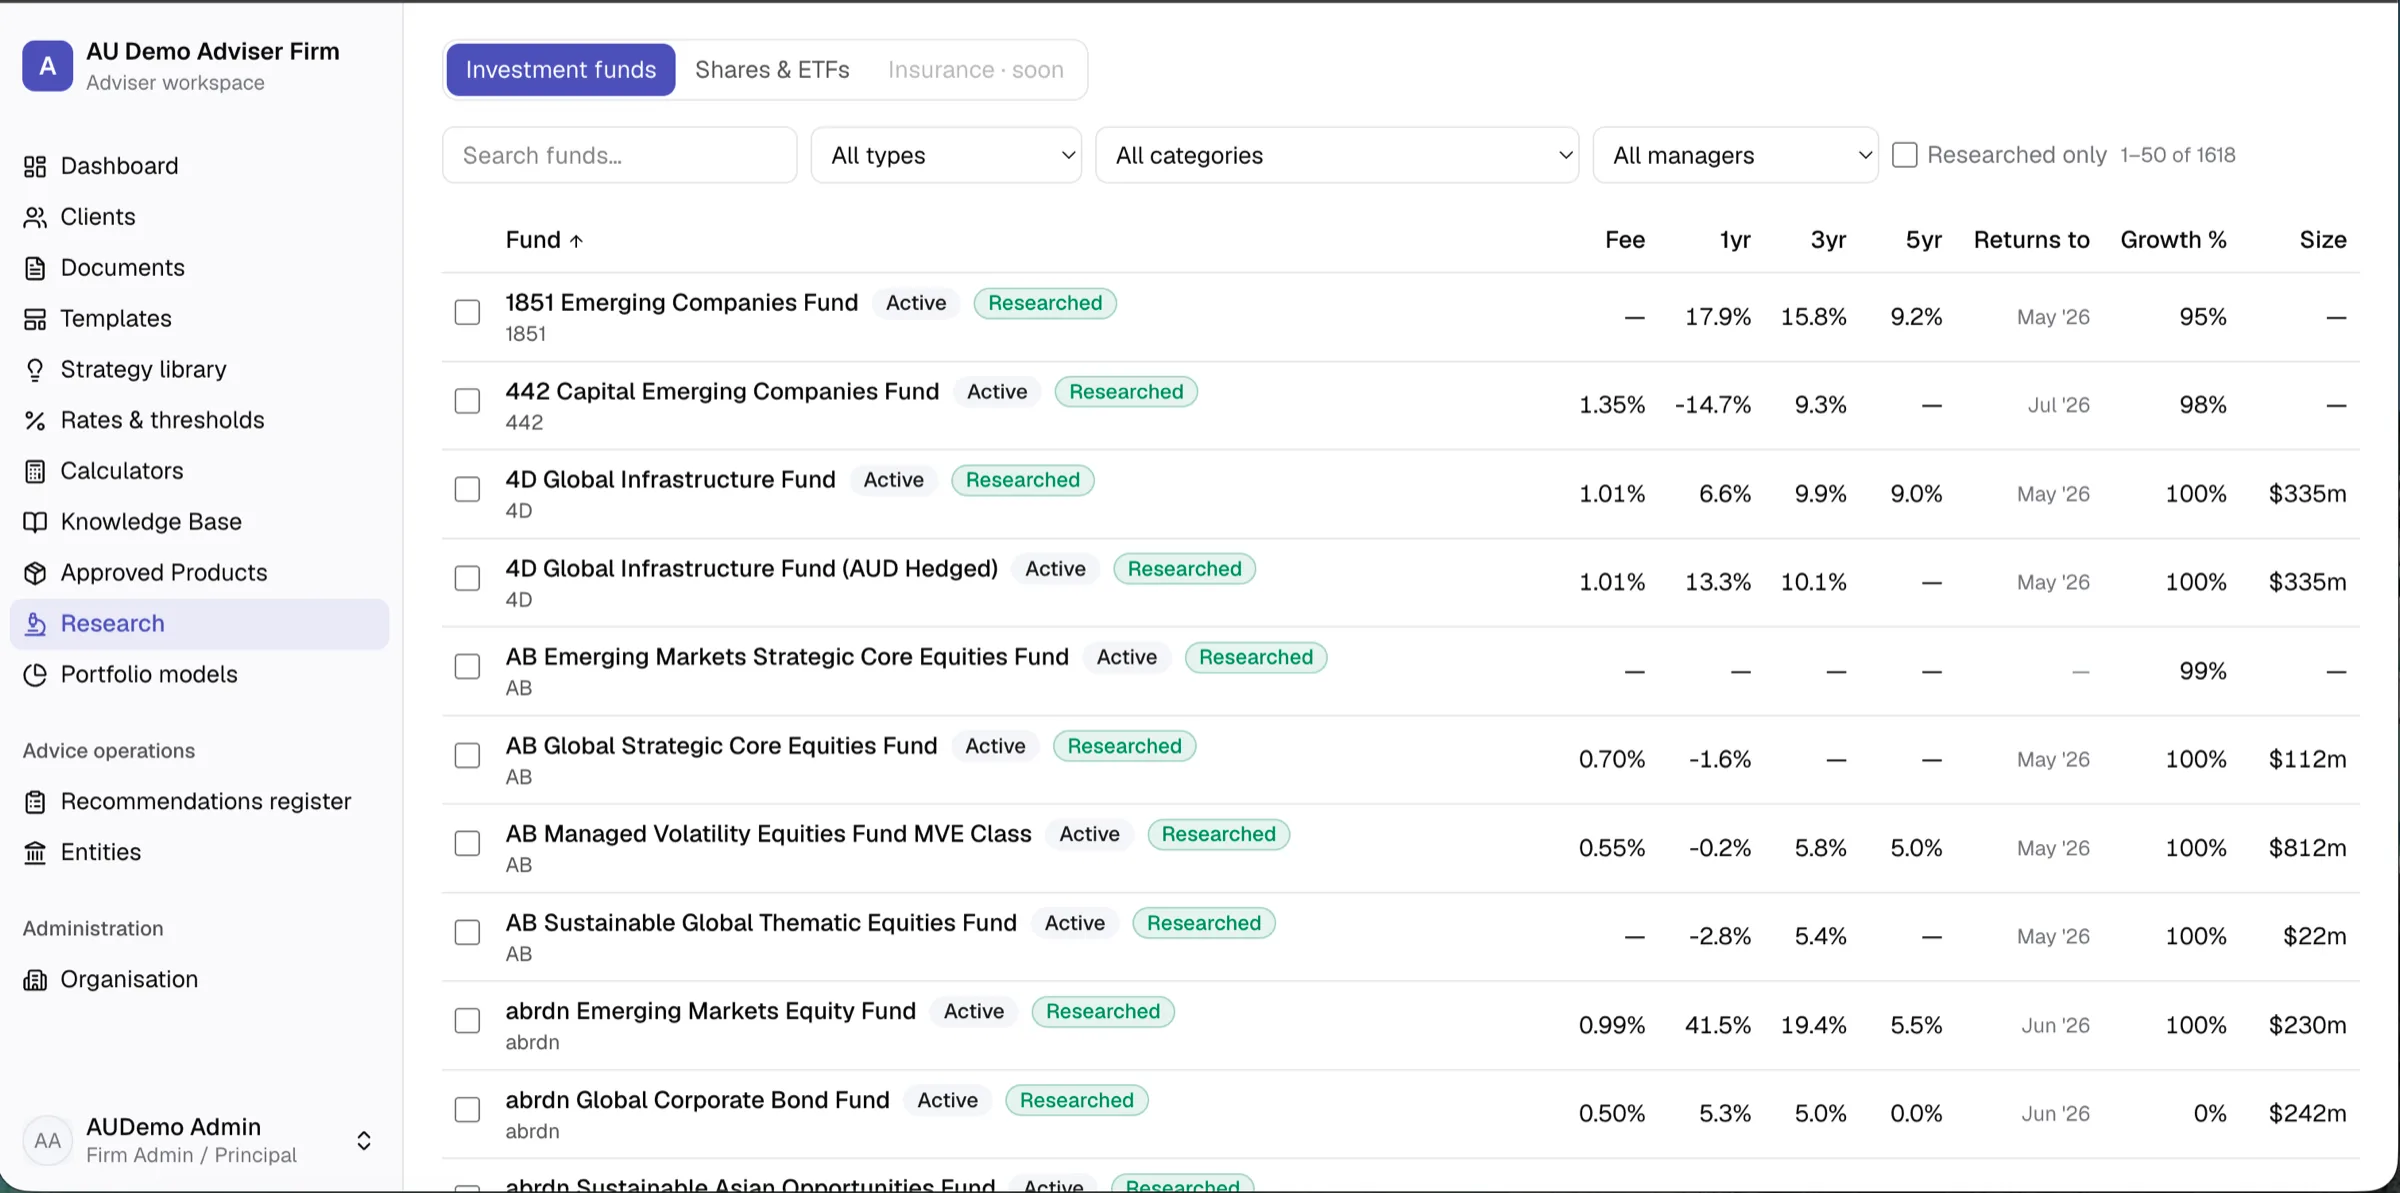This screenshot has height=1193, width=2400.
Task: Open the 4D Global Infrastructure Fund (AUD Hedged) link
Action: pos(751,569)
